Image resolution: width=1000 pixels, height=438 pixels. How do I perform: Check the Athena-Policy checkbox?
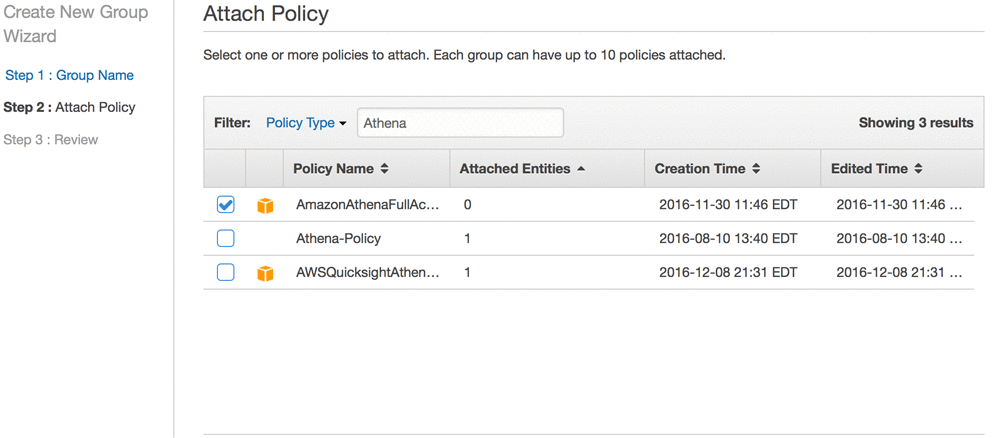(x=226, y=239)
